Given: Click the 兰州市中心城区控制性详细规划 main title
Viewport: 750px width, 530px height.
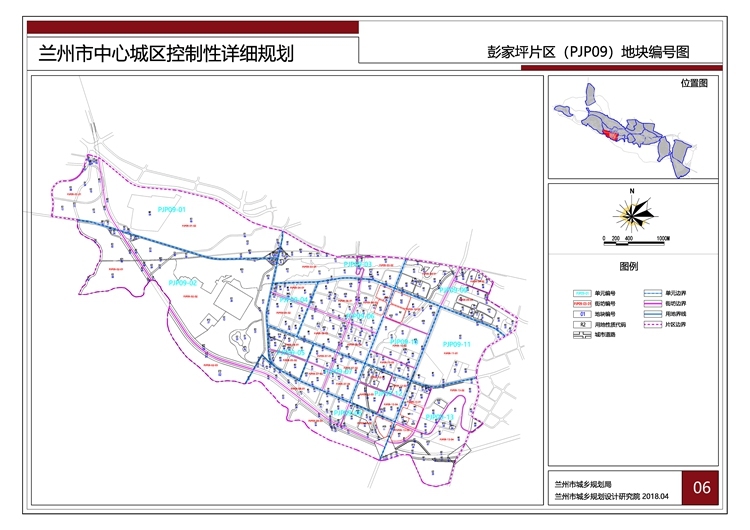Looking at the screenshot, I should [165, 53].
